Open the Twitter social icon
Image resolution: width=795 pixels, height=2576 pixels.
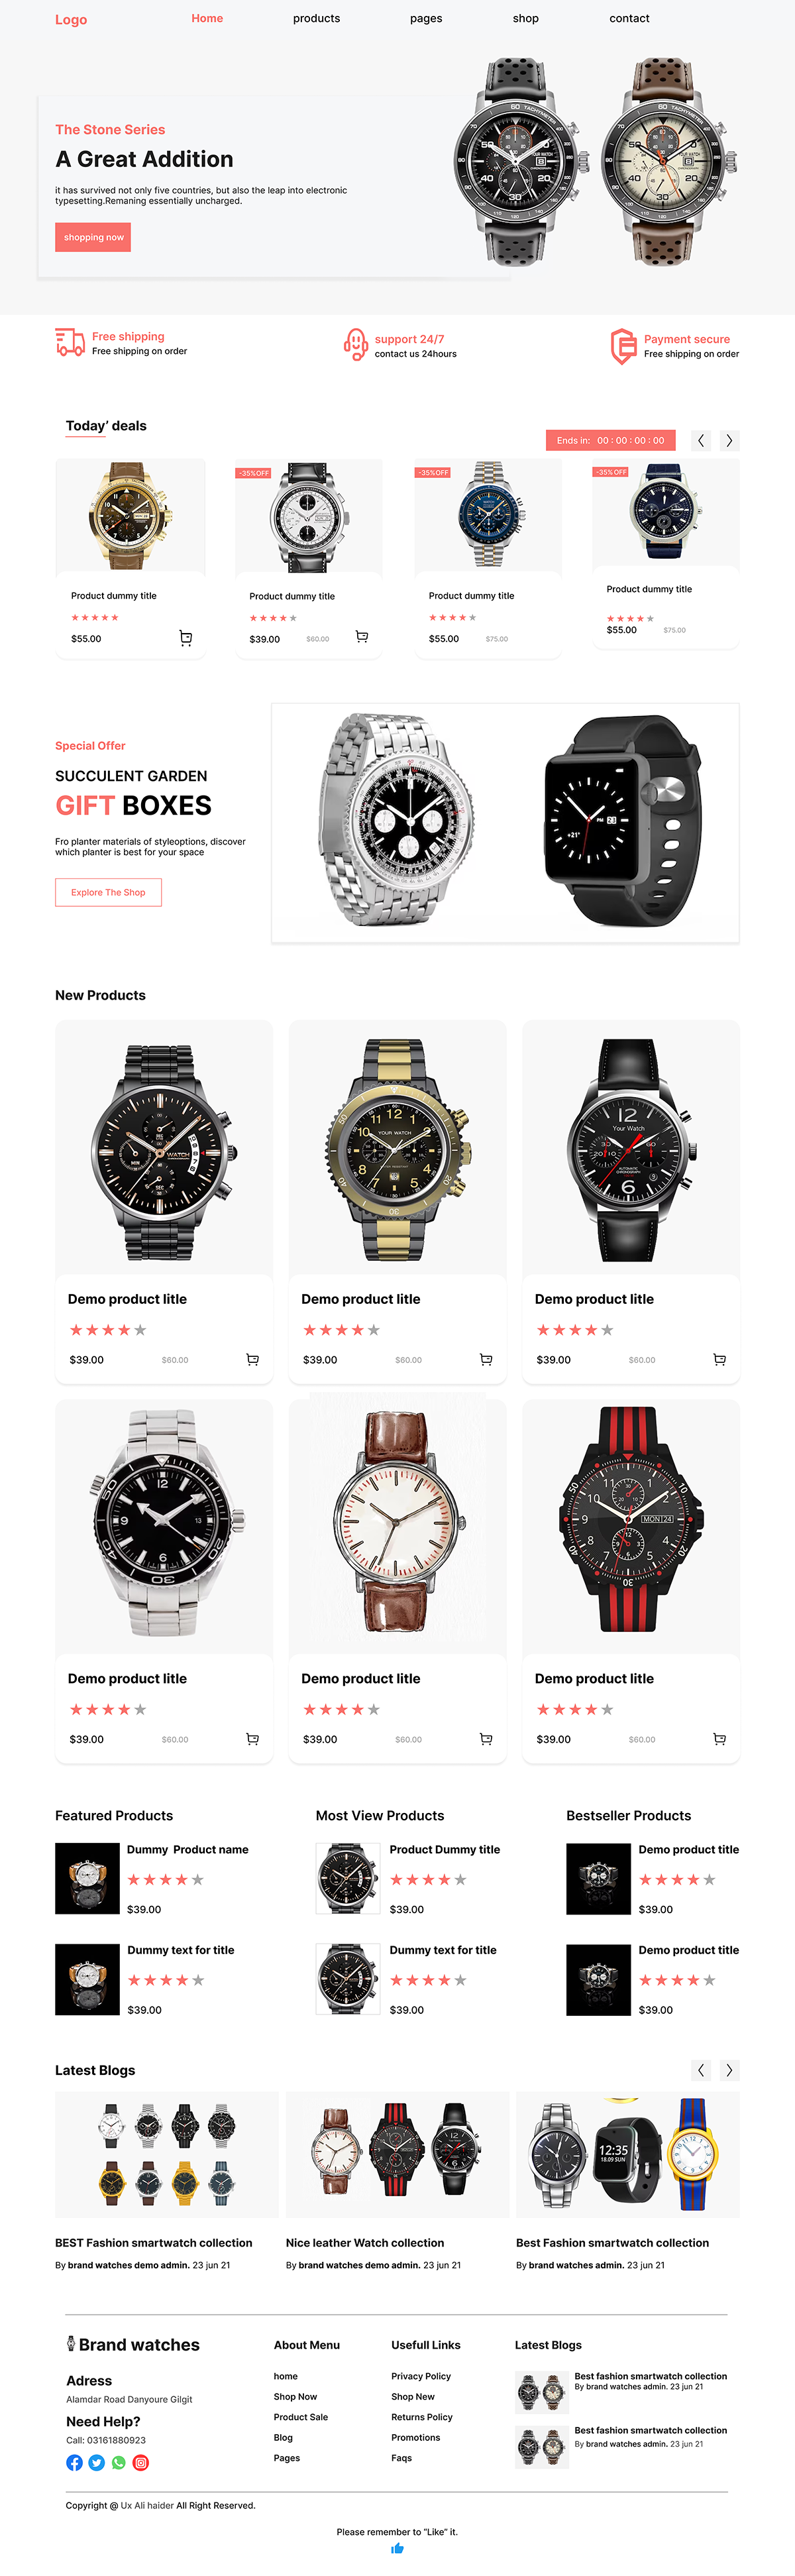click(97, 2462)
